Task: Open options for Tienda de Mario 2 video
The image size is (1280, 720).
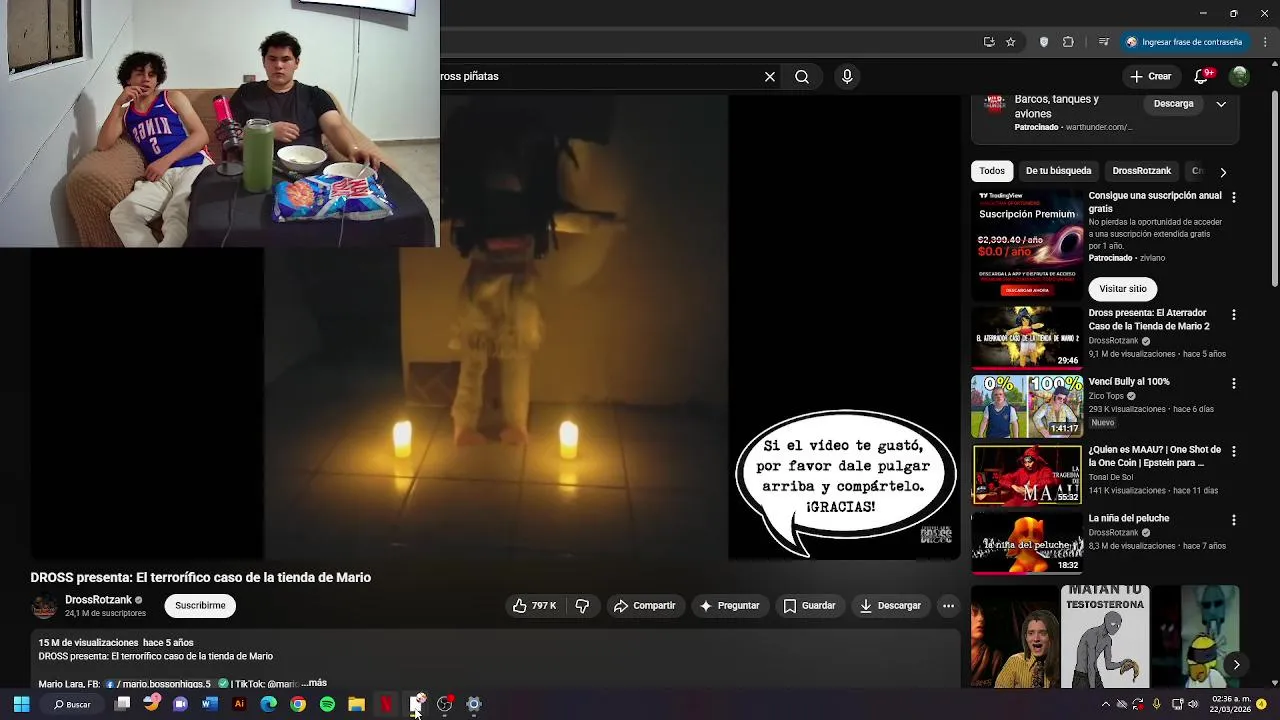Action: tap(1233, 314)
